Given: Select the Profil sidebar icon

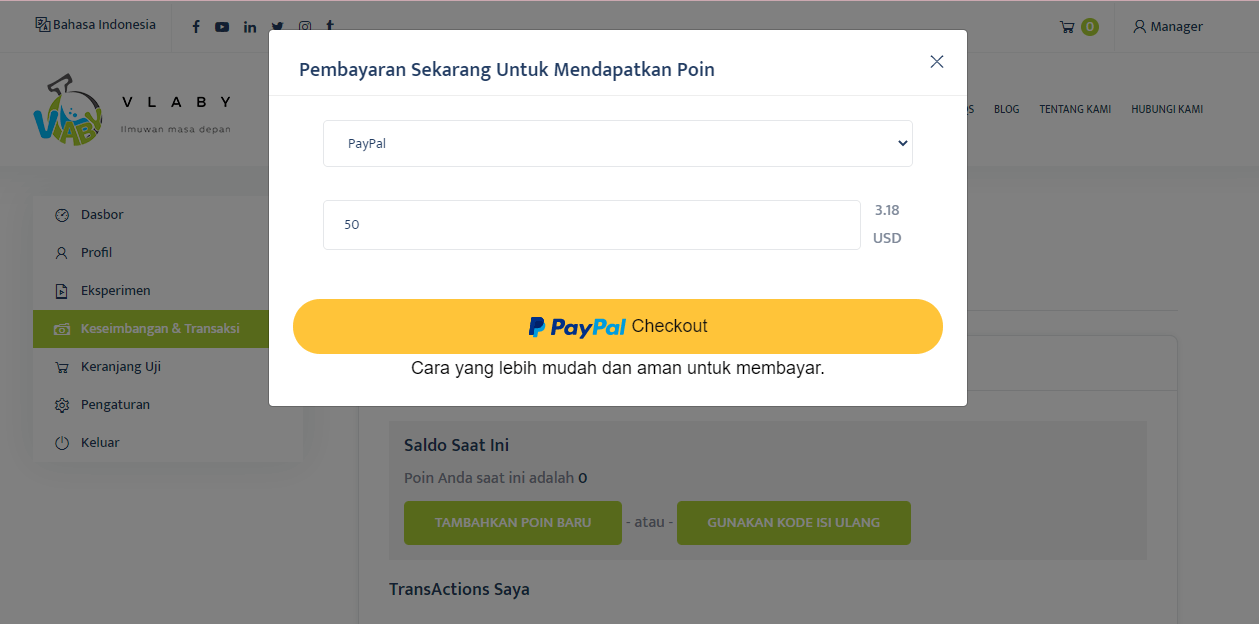Looking at the screenshot, I should (60, 252).
